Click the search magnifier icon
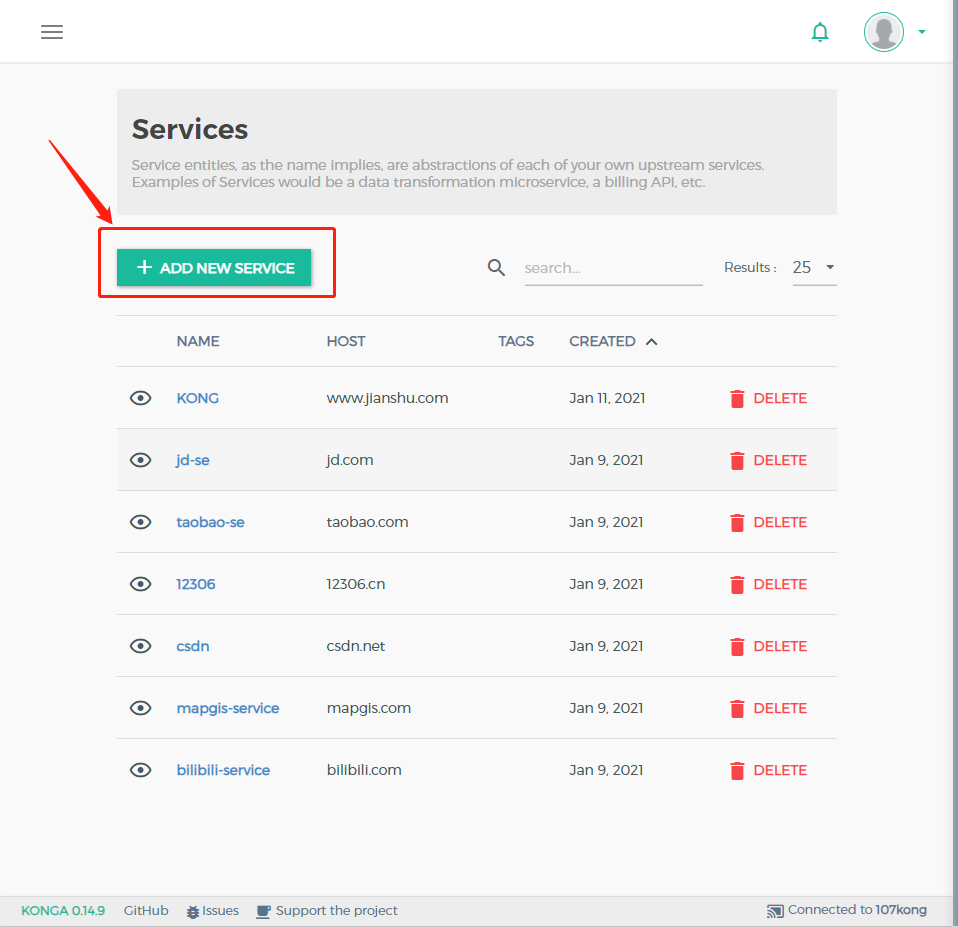Viewport: 958px width, 927px height. coord(496,267)
